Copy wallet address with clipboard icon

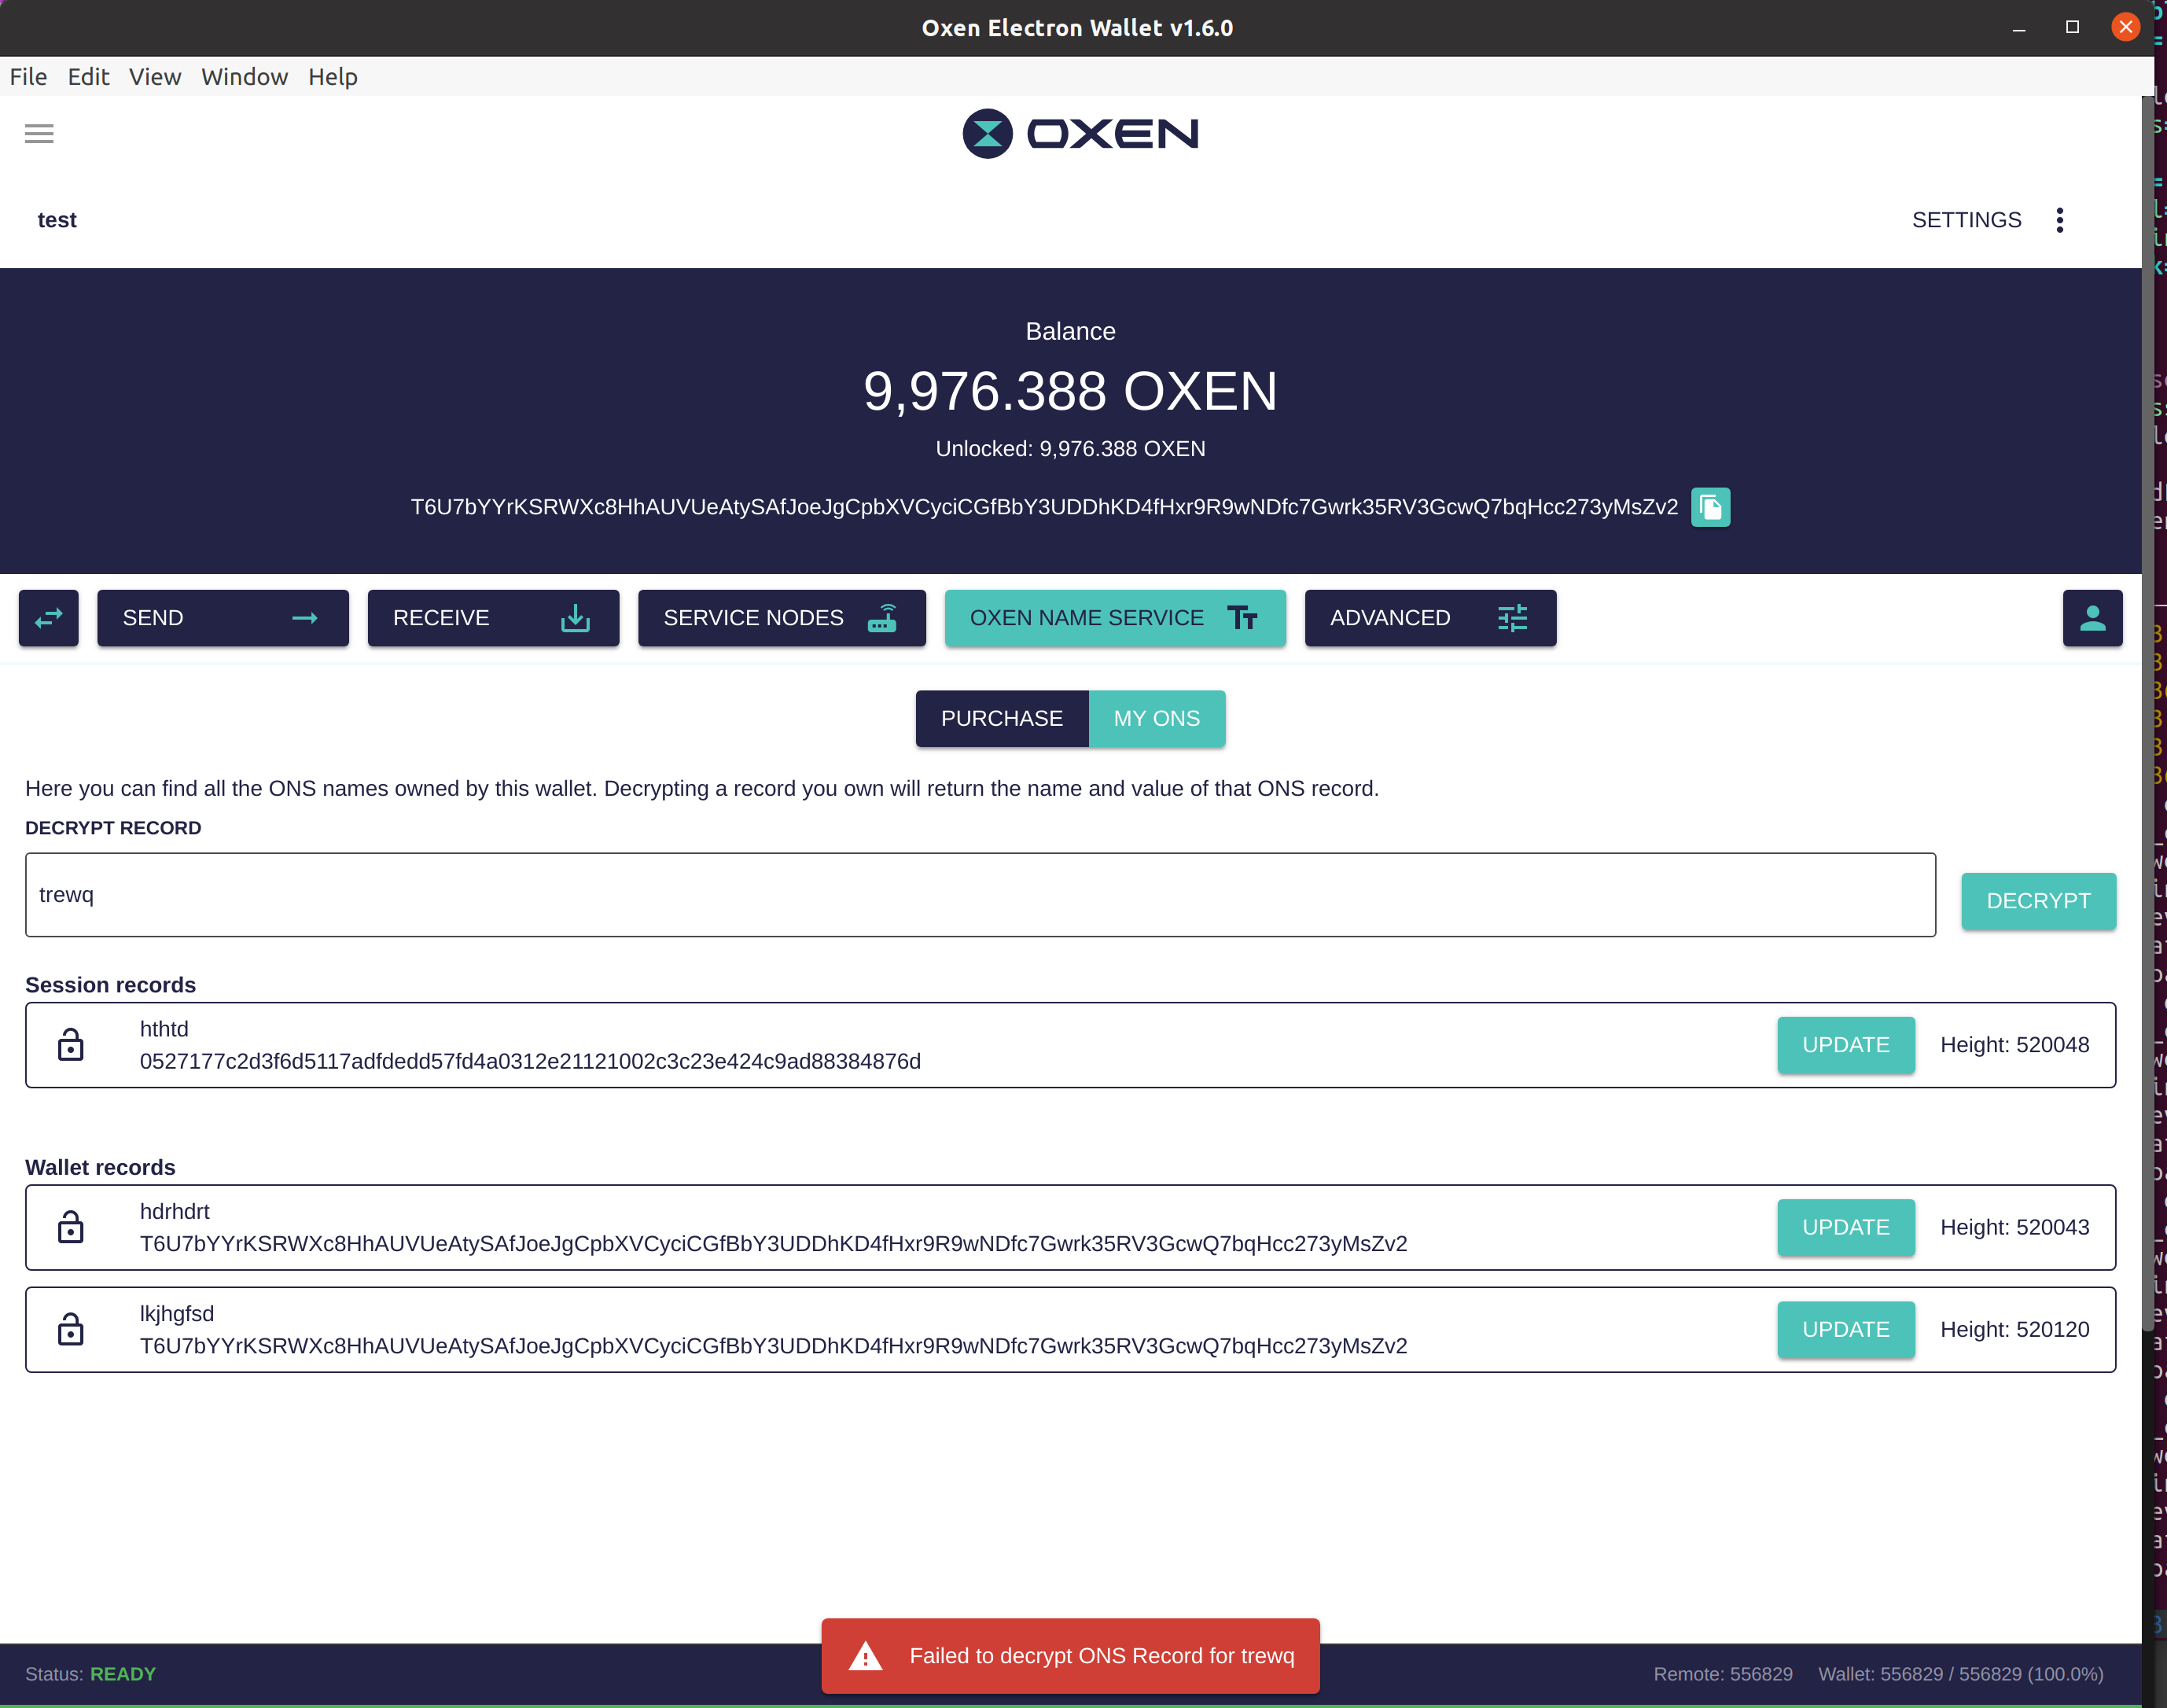(x=1710, y=507)
